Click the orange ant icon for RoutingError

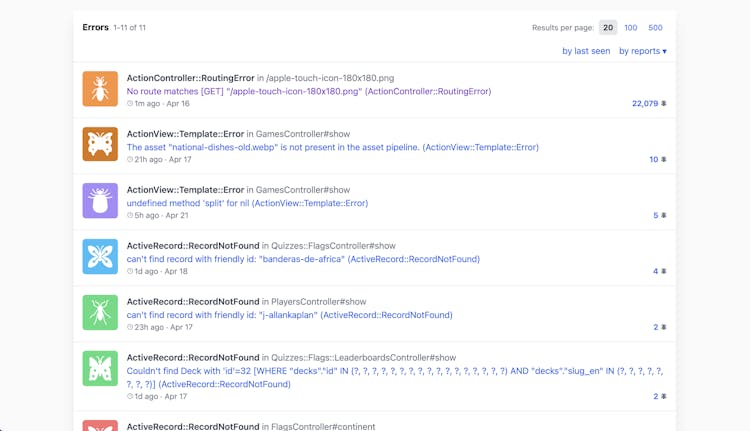[100, 88]
